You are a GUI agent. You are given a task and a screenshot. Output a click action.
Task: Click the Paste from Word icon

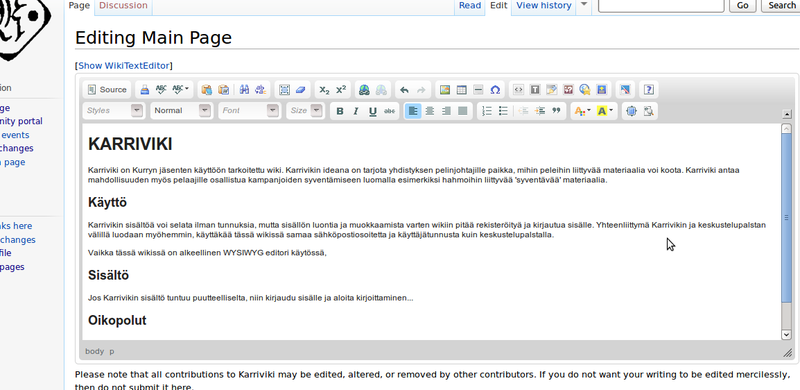point(223,90)
